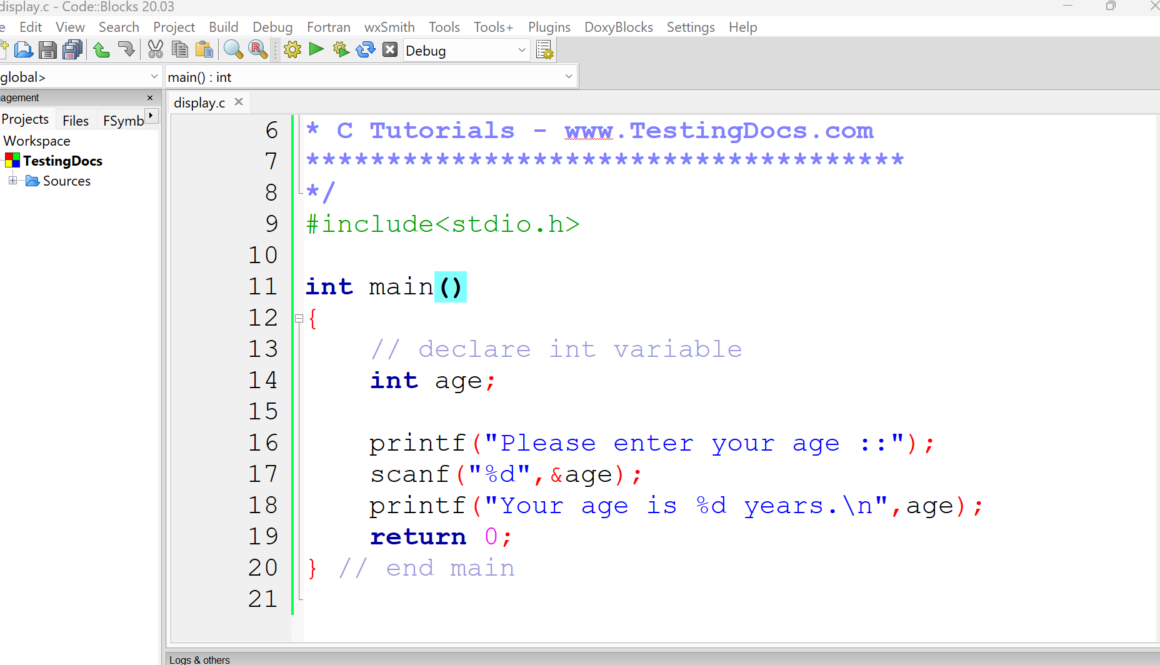
Task: Run the program using green arrow icon
Action: point(316,49)
